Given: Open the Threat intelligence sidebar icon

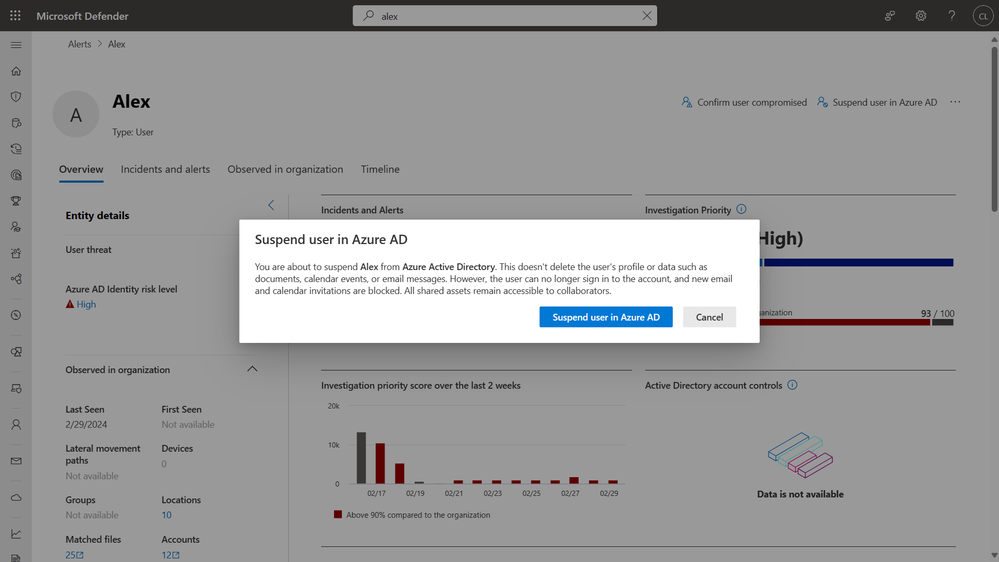Looking at the screenshot, I should click(x=16, y=175).
